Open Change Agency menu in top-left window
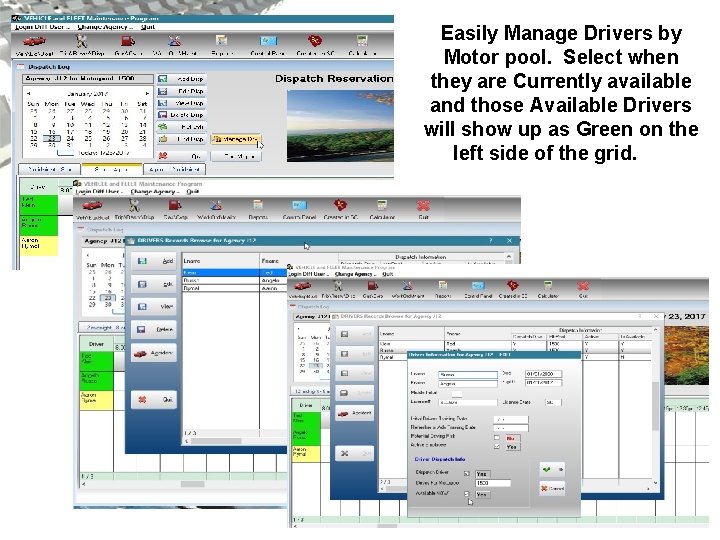720x540 pixels. [x=105, y=27]
